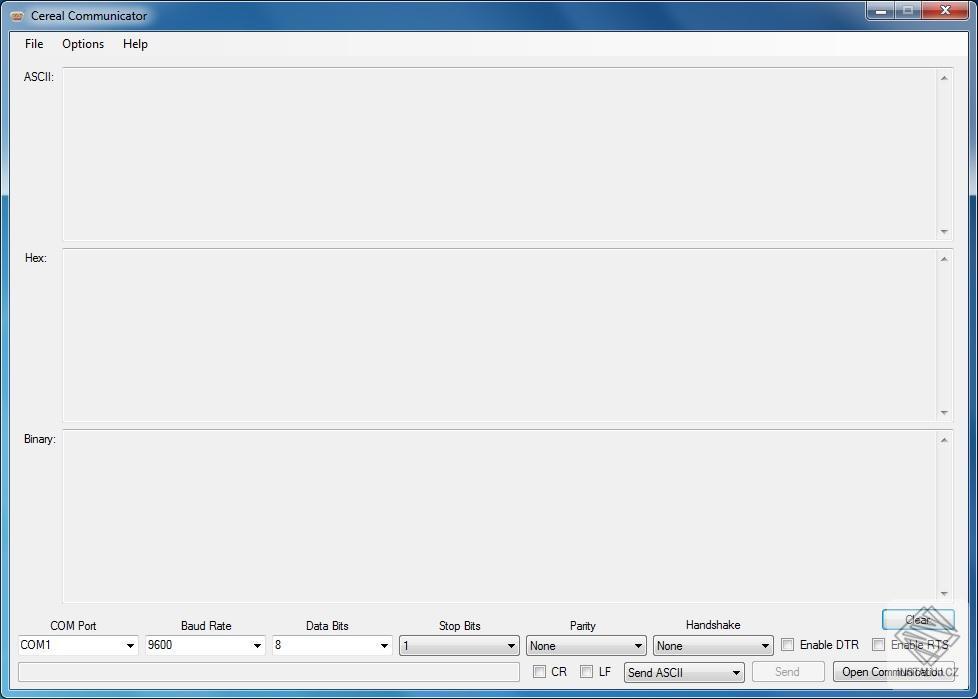Click the Clear button

coord(918,620)
